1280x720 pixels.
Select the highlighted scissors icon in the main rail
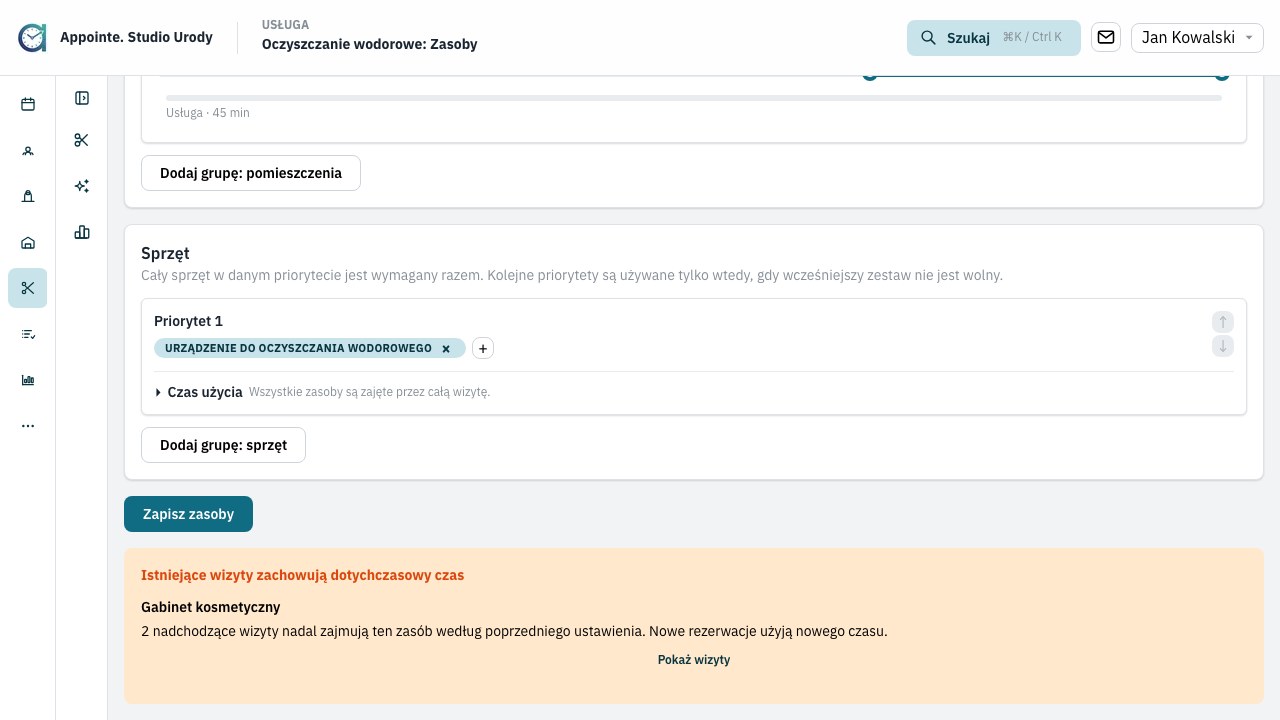28,288
